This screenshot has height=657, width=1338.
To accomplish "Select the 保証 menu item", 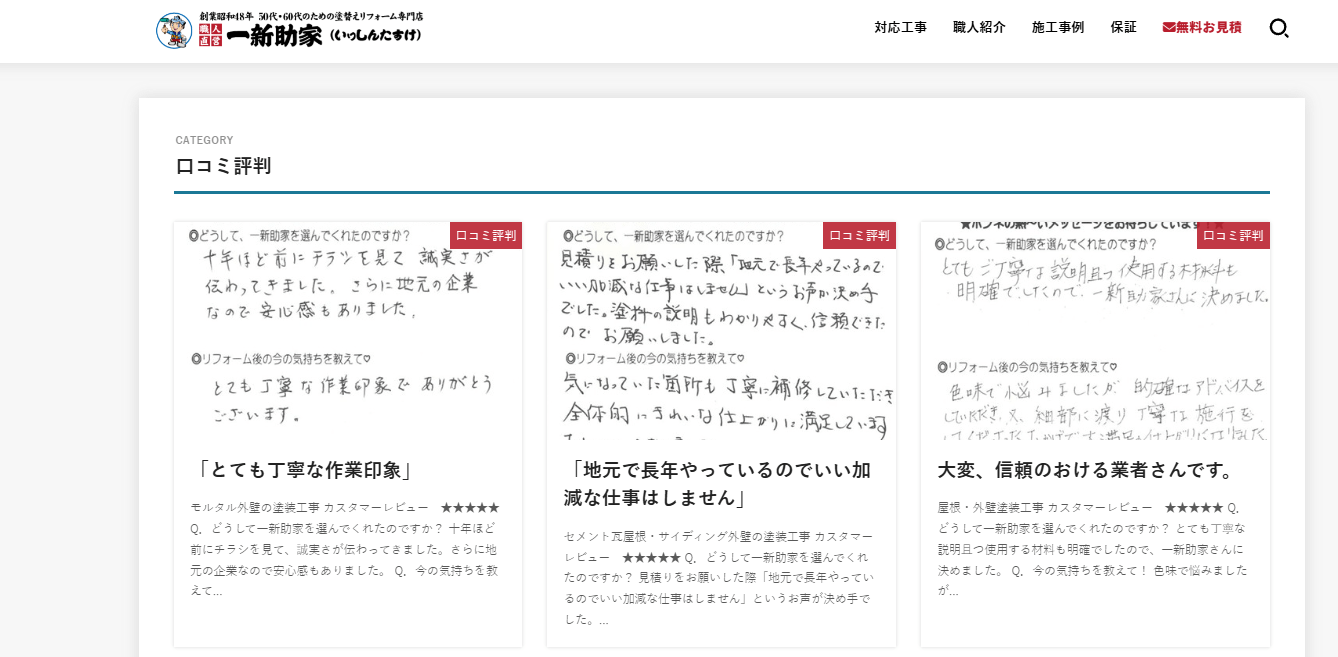I will (1123, 28).
